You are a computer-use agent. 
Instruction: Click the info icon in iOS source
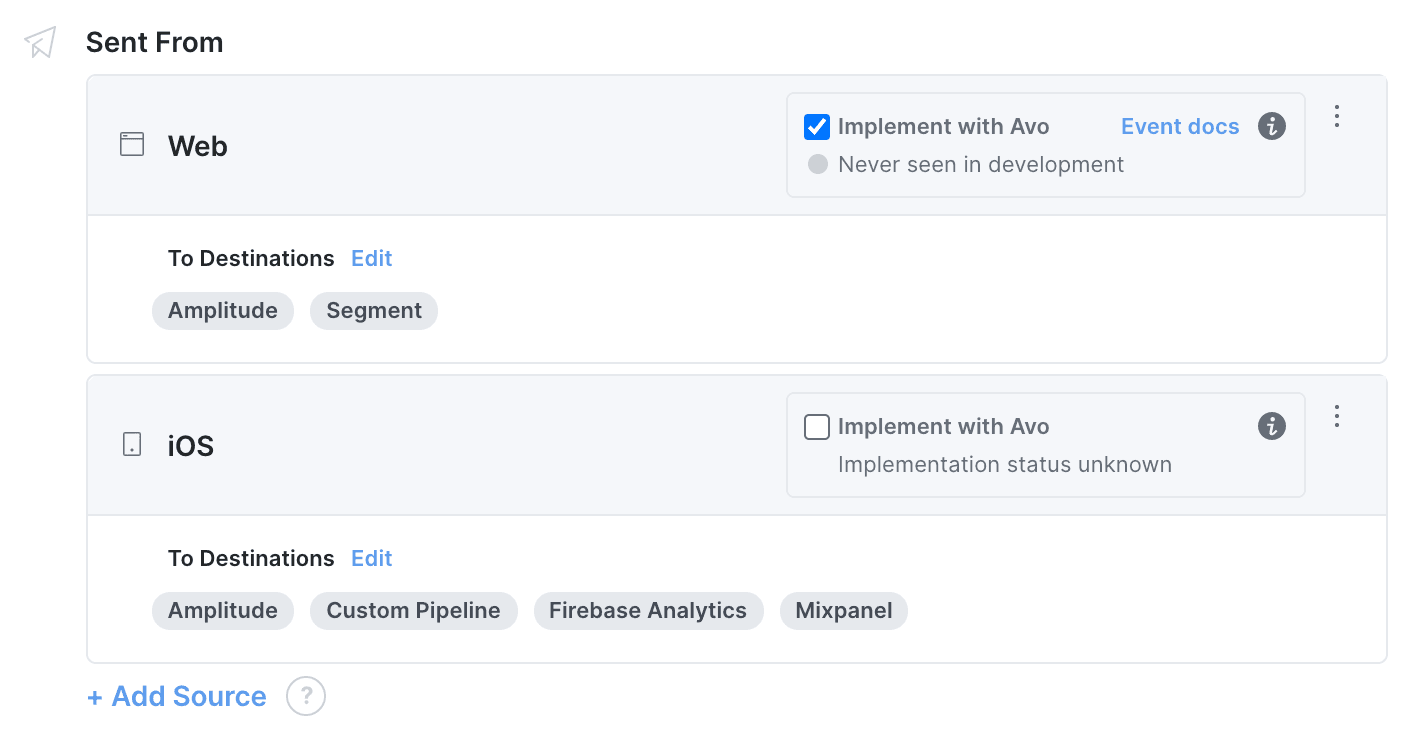point(1271,427)
